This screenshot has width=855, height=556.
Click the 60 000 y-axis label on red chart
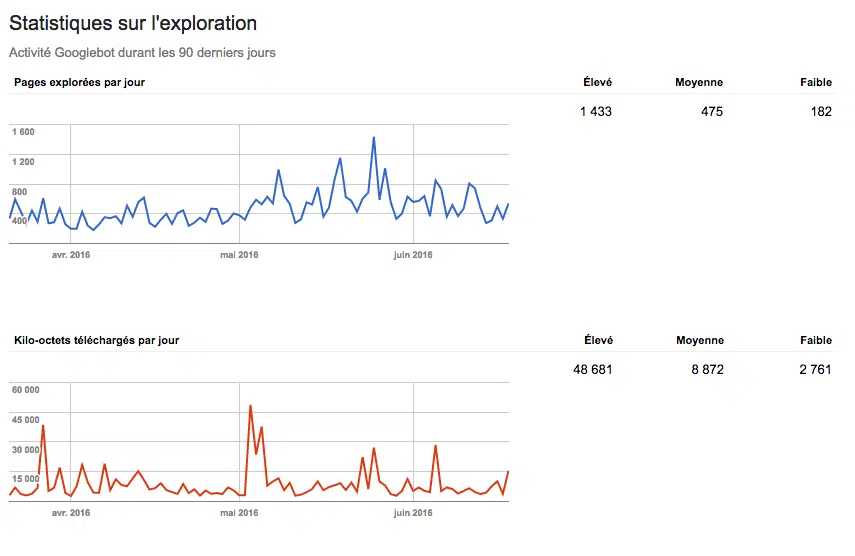tap(25, 390)
